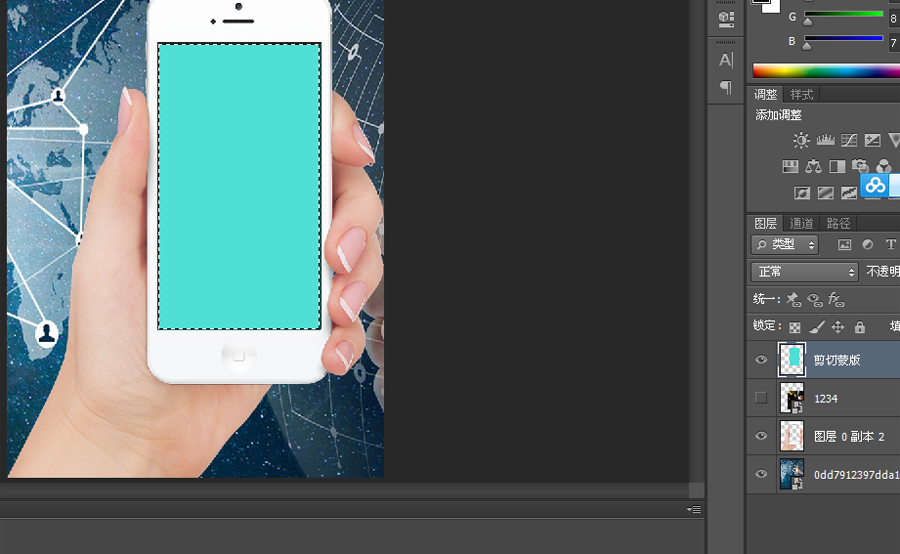Click the G value input field
The image size is (900, 554).
894,18
